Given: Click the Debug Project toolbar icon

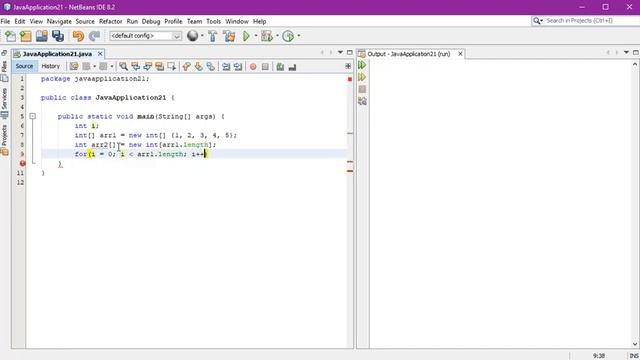Looking at the screenshot, I should click(x=267, y=36).
